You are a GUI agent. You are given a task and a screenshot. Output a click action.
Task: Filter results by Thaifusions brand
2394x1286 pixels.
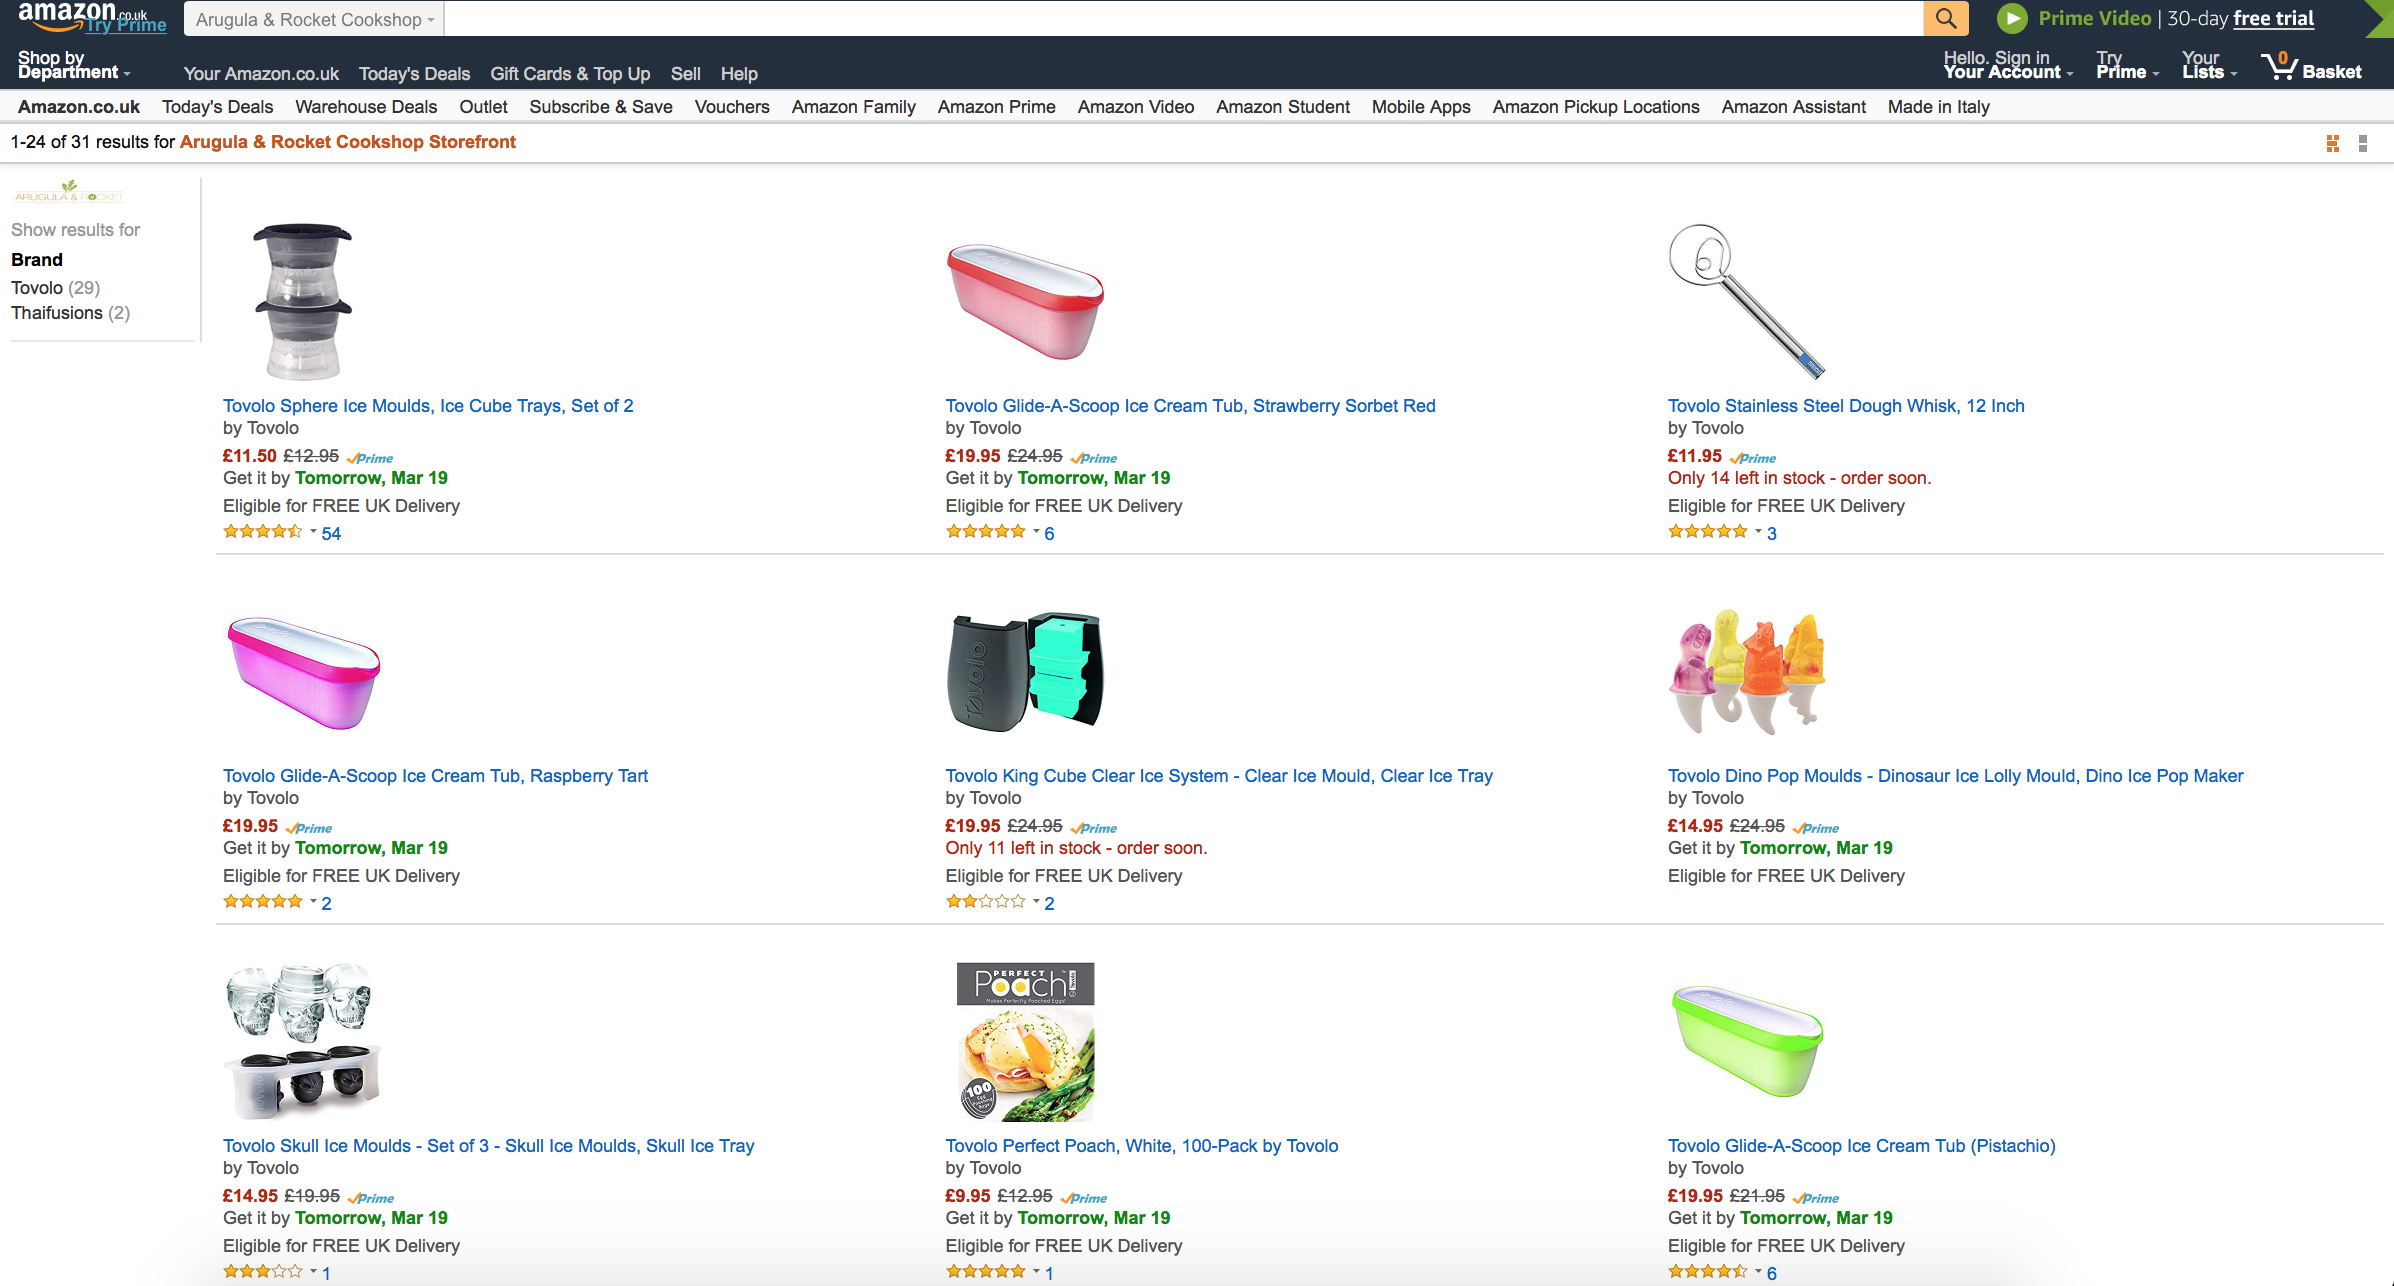tap(57, 313)
